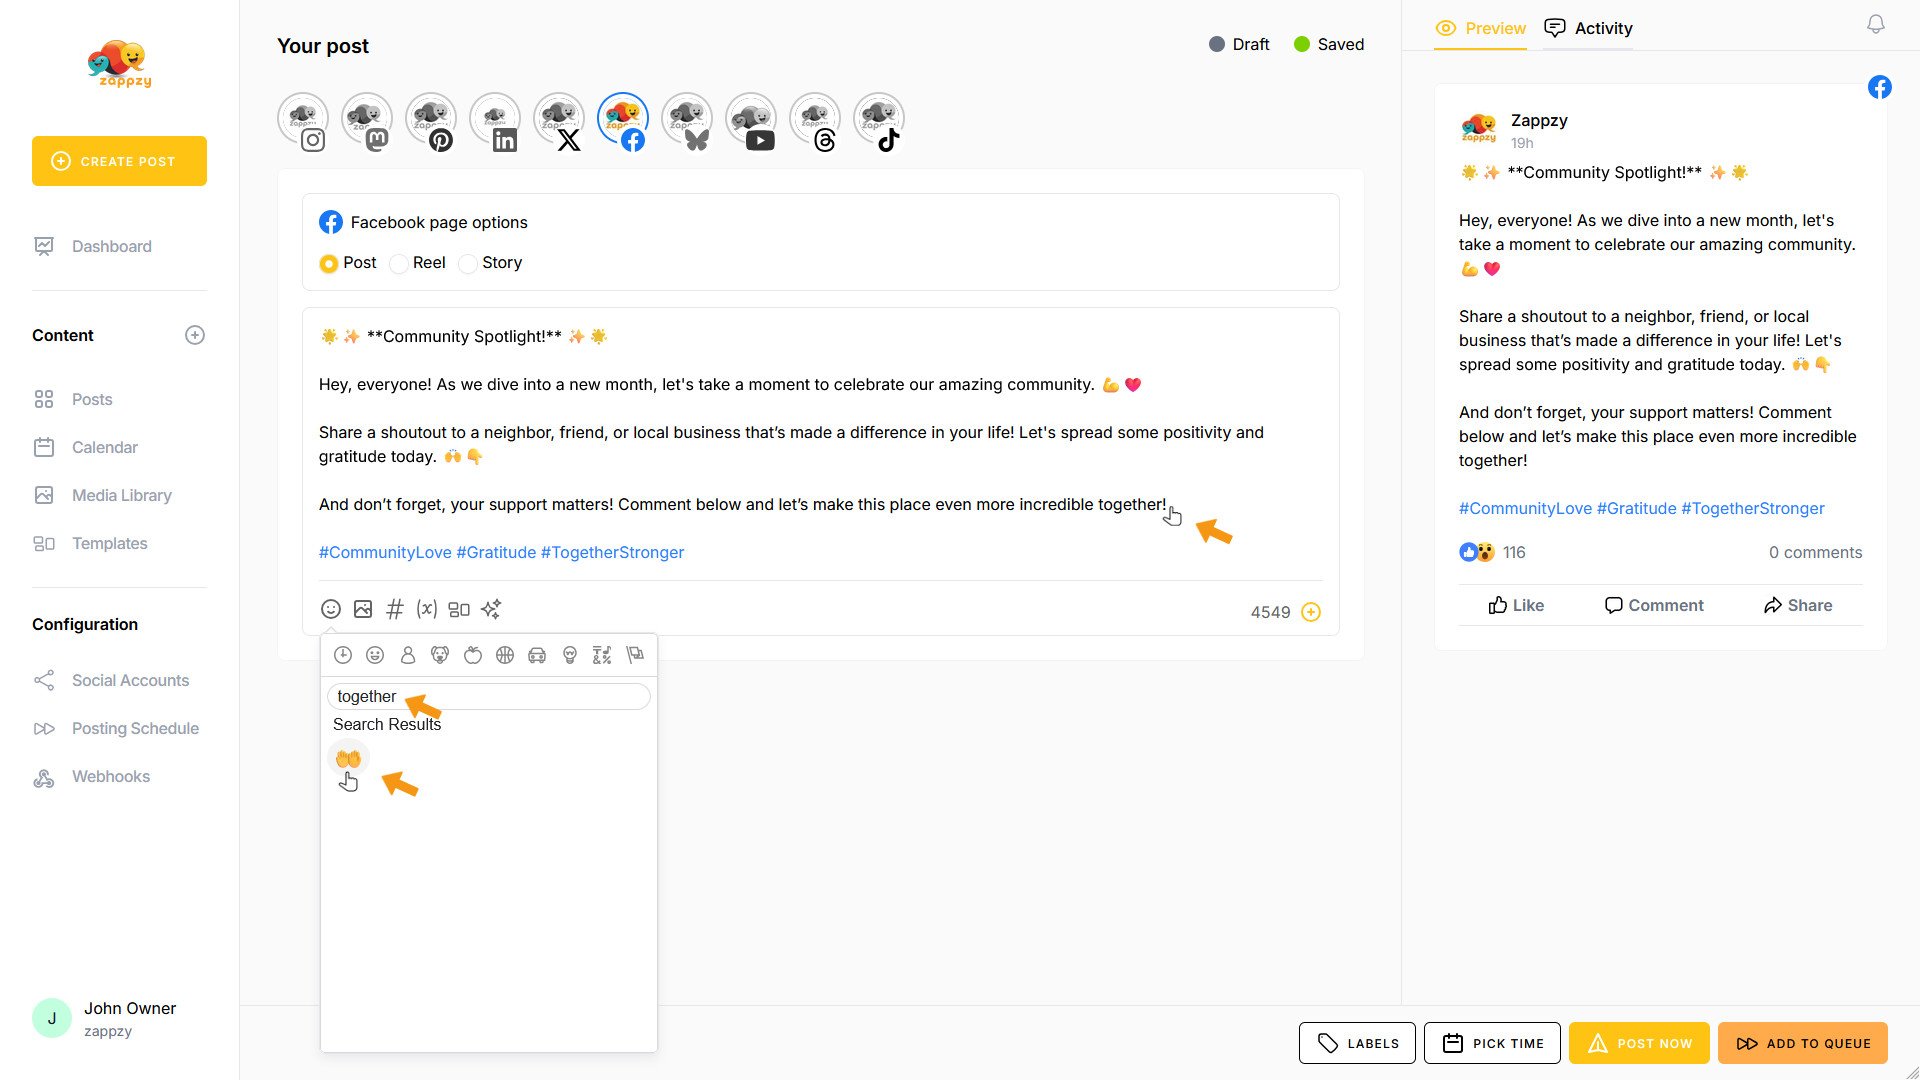Open the notifications bell
This screenshot has height=1080, width=1920.
(1876, 25)
